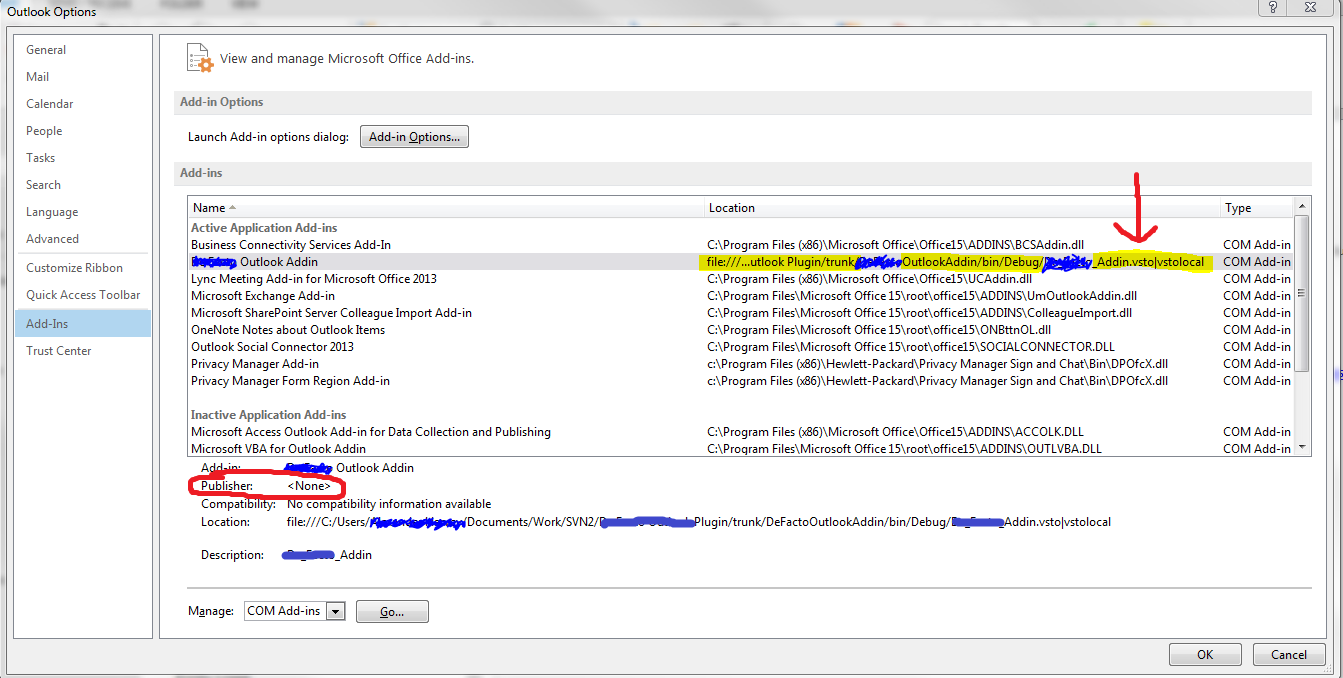Click 'No compatibility information available' text
The height and width of the screenshot is (678, 1343).
[389, 504]
